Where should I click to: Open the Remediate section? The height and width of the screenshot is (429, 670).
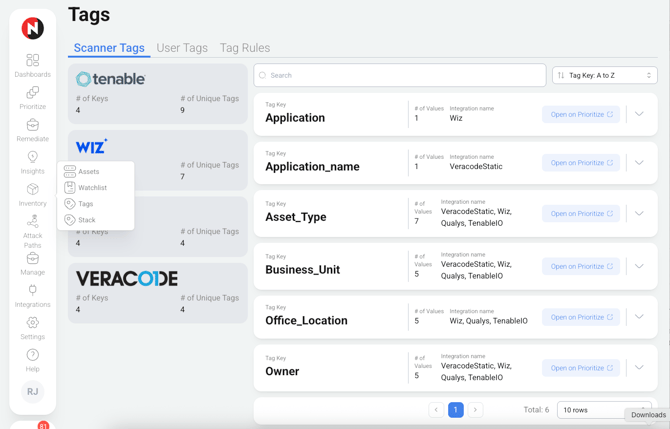pyautogui.click(x=32, y=126)
